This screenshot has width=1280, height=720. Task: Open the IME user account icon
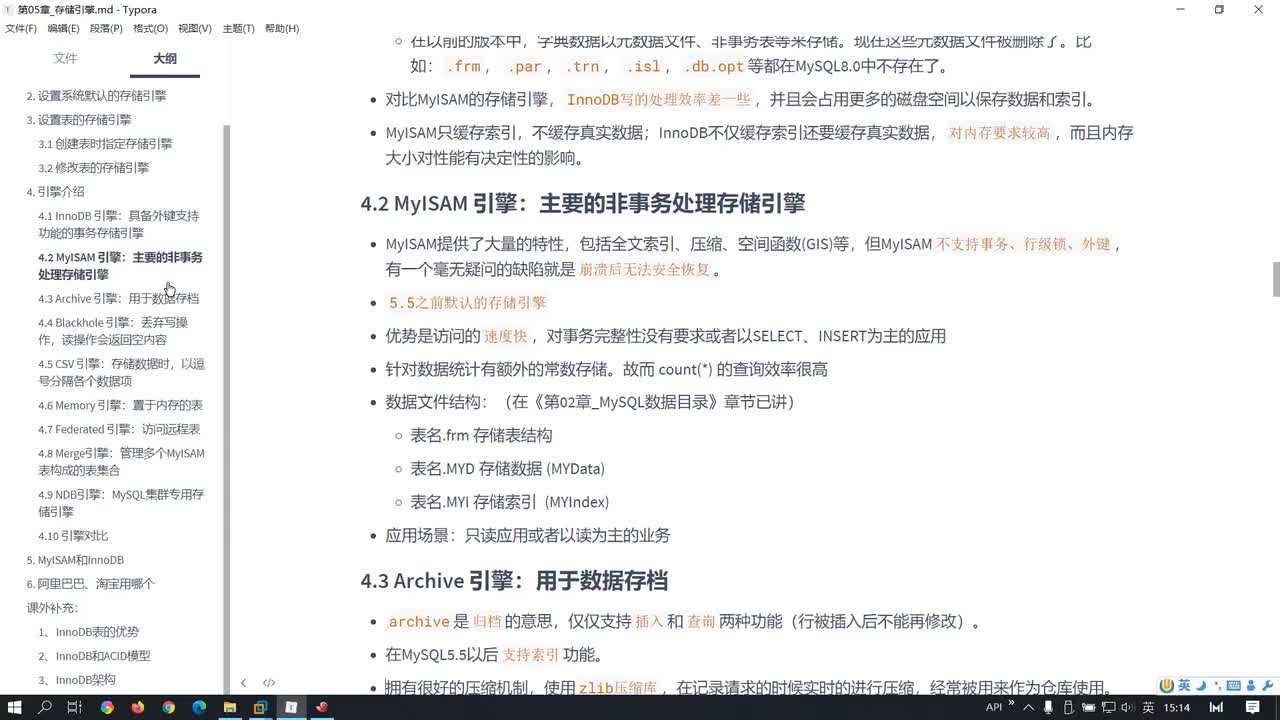point(1251,686)
